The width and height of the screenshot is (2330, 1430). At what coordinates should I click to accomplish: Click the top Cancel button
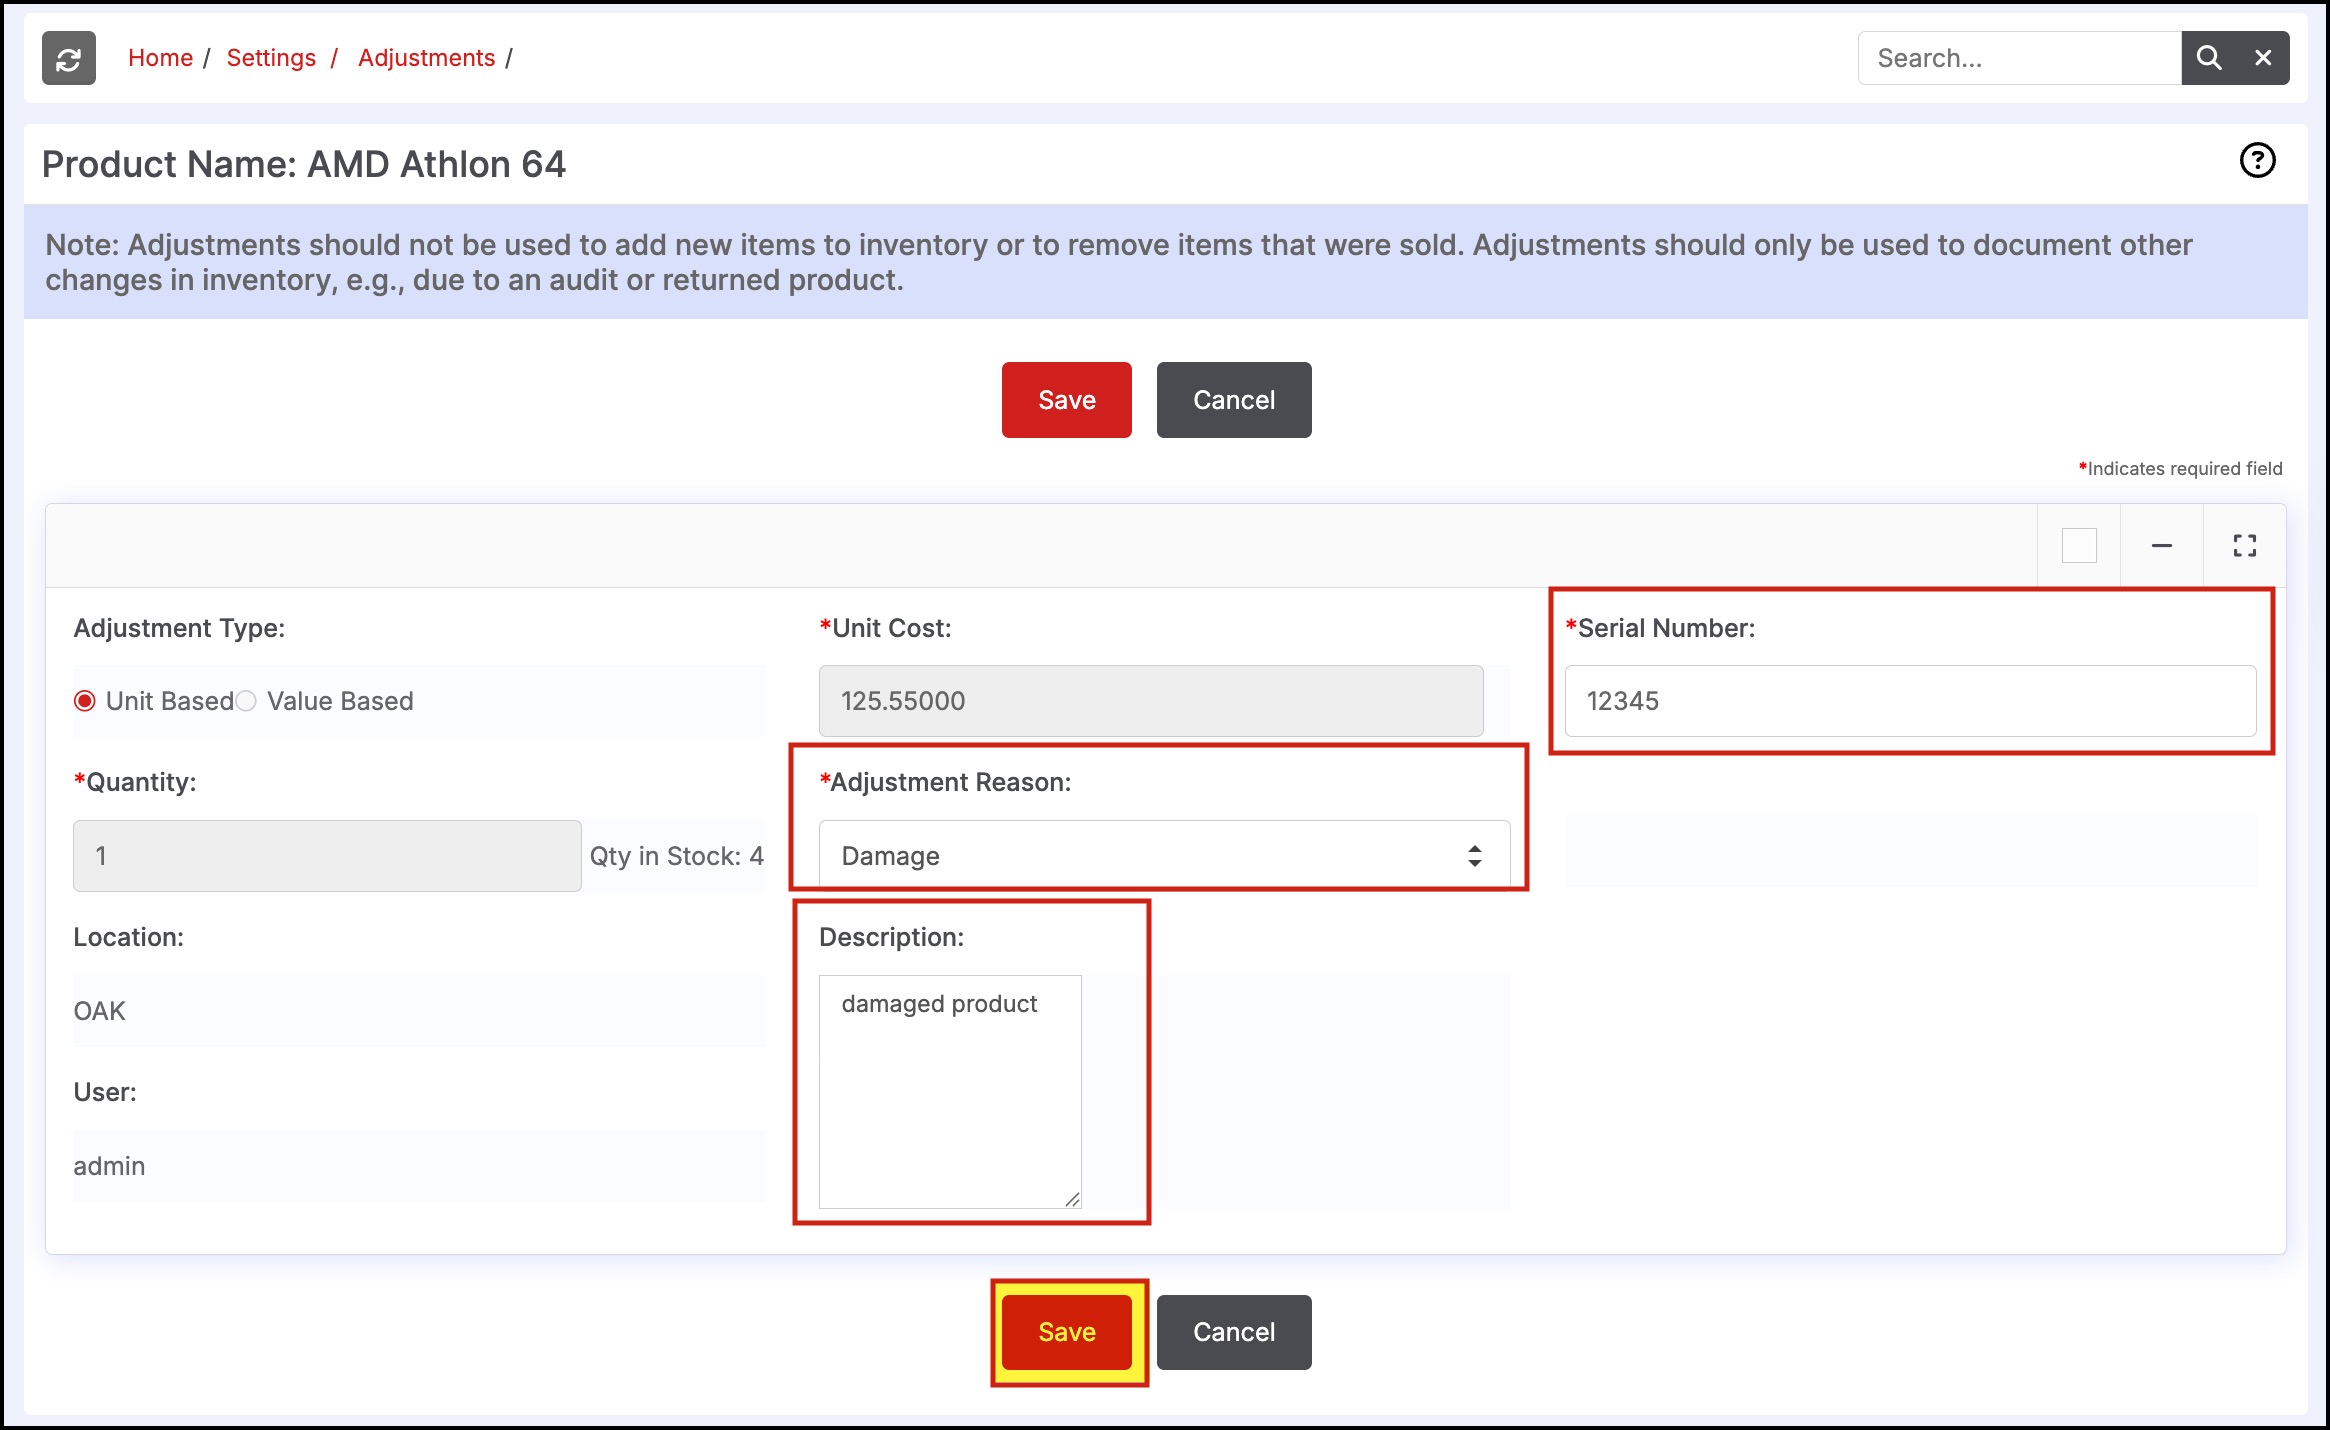coord(1234,400)
